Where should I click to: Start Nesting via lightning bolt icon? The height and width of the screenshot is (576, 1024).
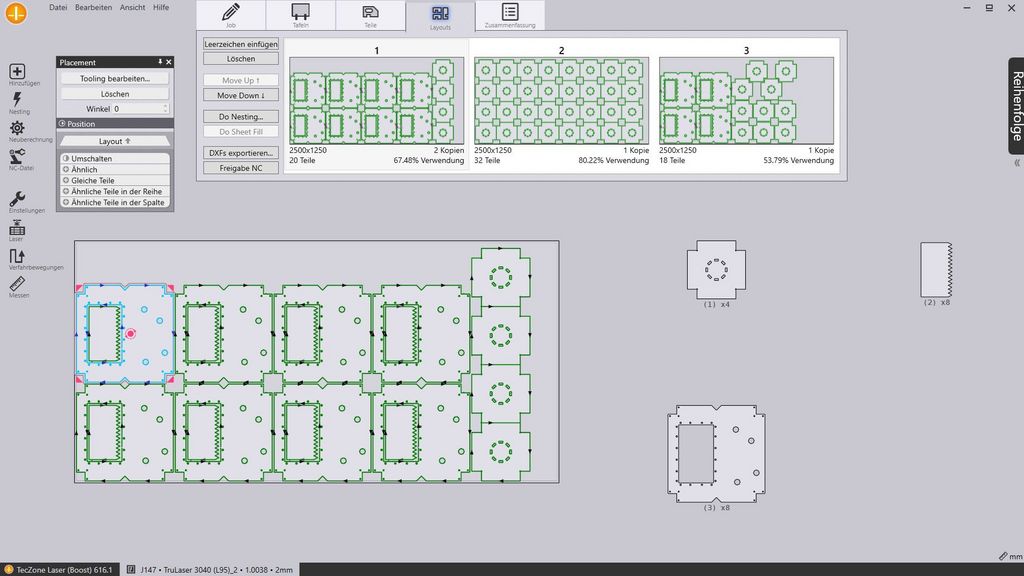coord(17,100)
